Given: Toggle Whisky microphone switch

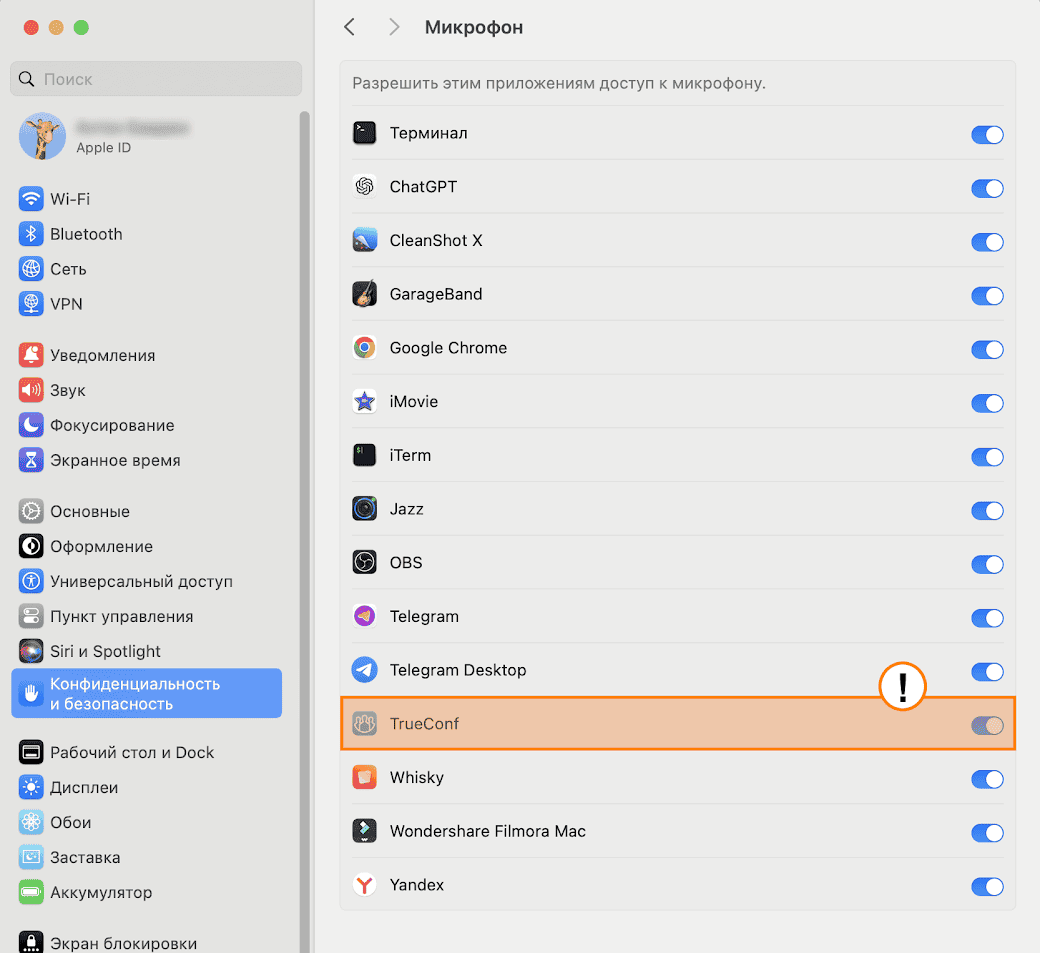Looking at the screenshot, I should tap(987, 779).
